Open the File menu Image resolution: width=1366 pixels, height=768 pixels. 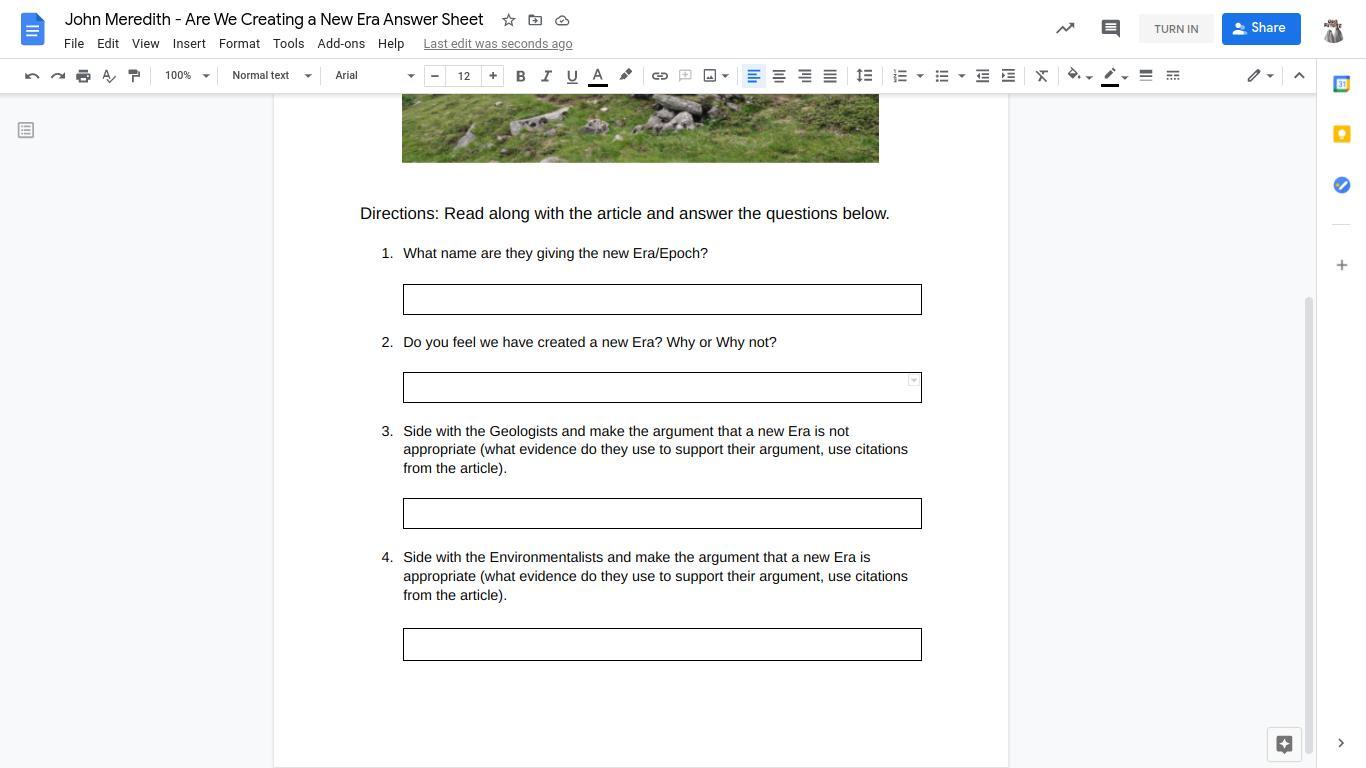pos(74,44)
